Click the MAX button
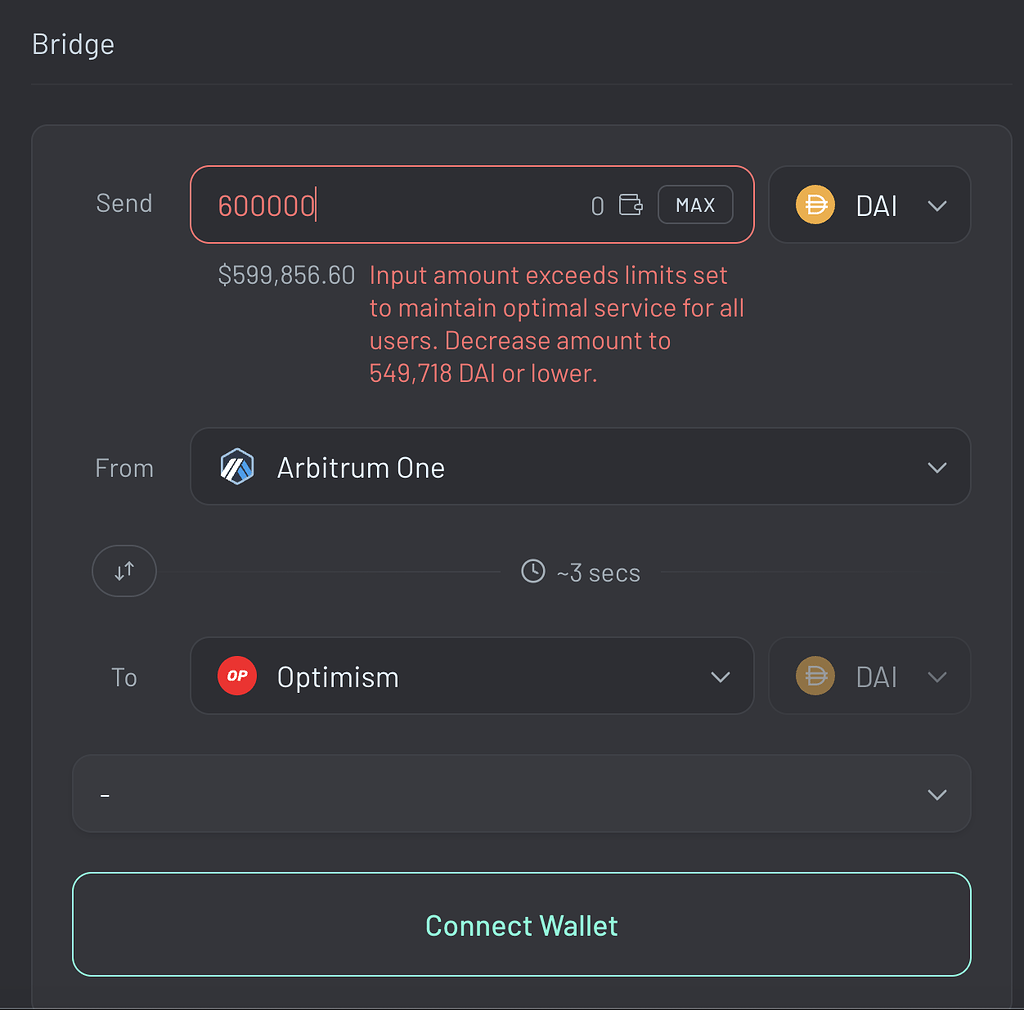This screenshot has height=1010, width=1024. [695, 205]
